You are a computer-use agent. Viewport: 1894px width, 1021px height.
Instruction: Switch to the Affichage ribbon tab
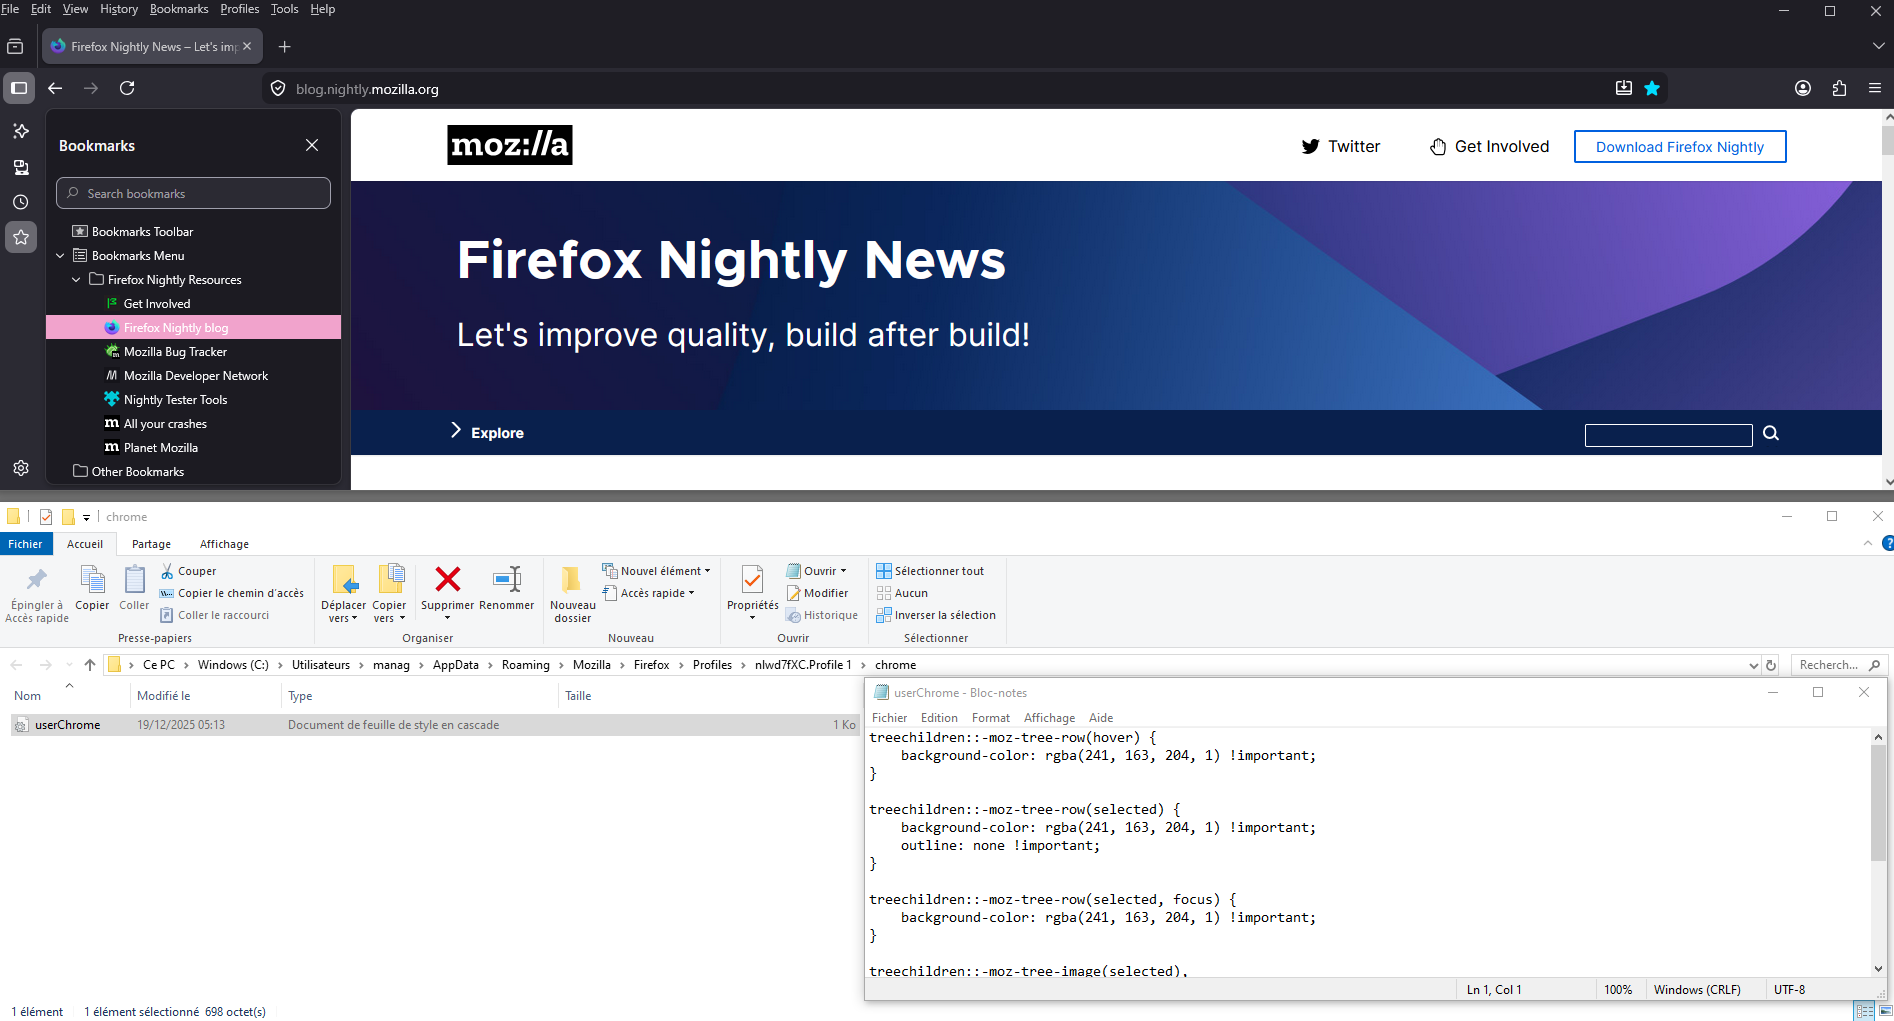point(224,544)
